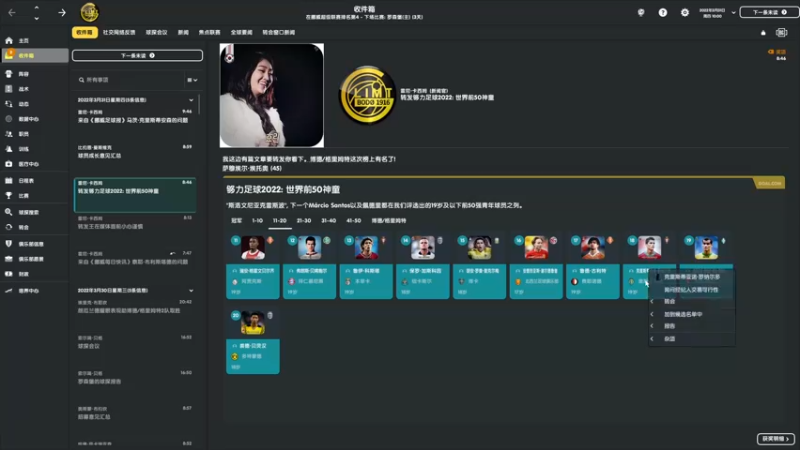Click 下一条未读 button above message list
The height and width of the screenshot is (450, 800).
coord(137,55)
